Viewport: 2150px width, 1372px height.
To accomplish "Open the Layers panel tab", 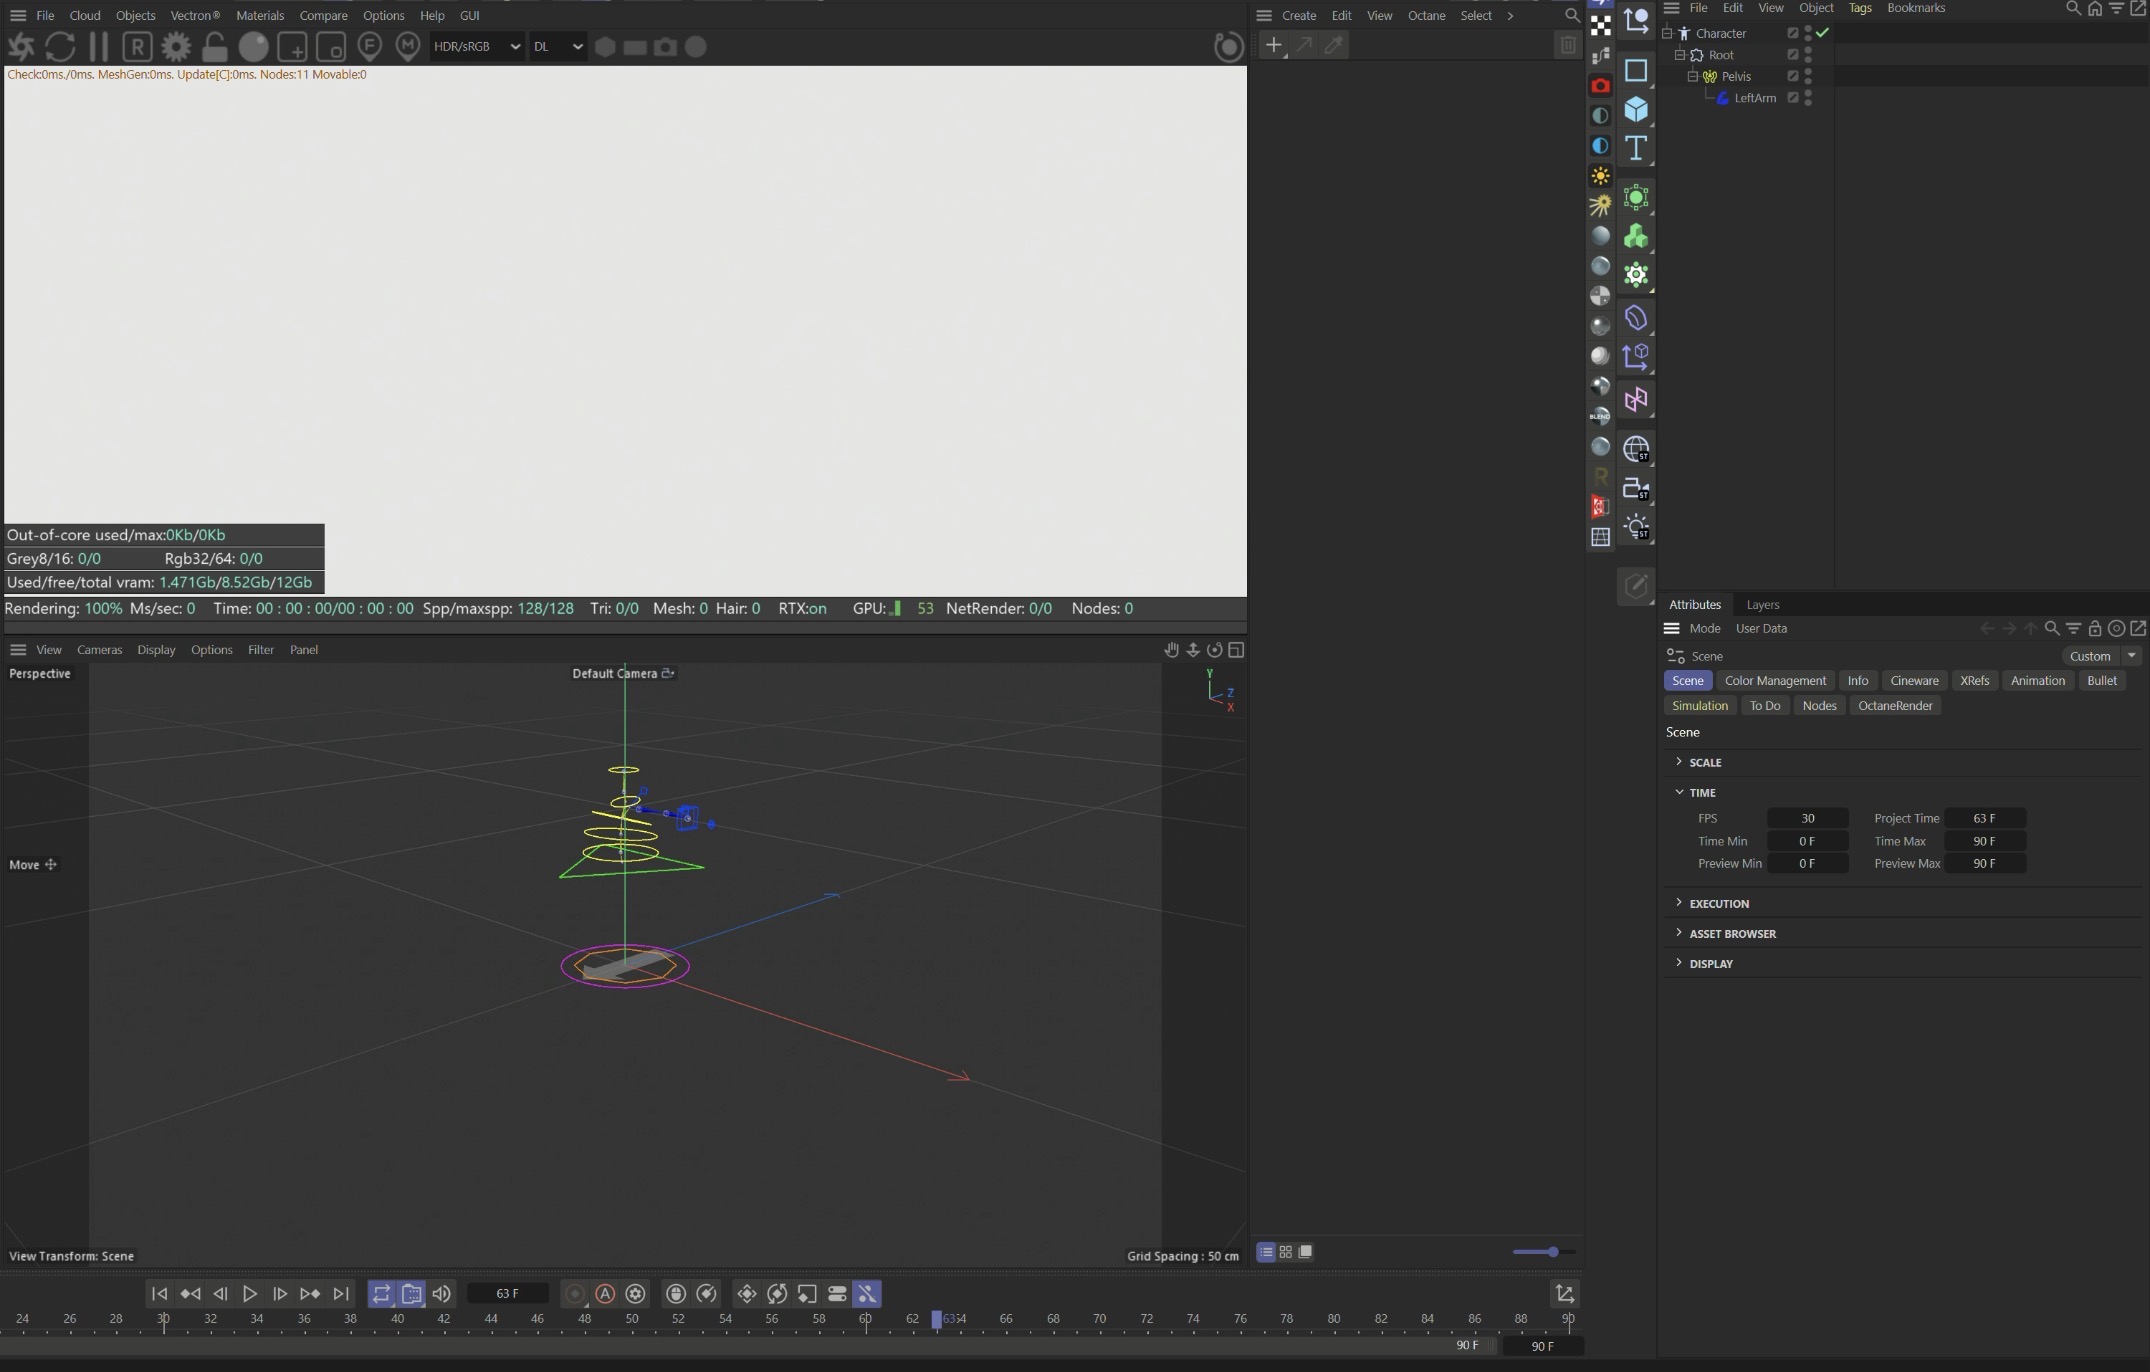I will [x=1762, y=605].
